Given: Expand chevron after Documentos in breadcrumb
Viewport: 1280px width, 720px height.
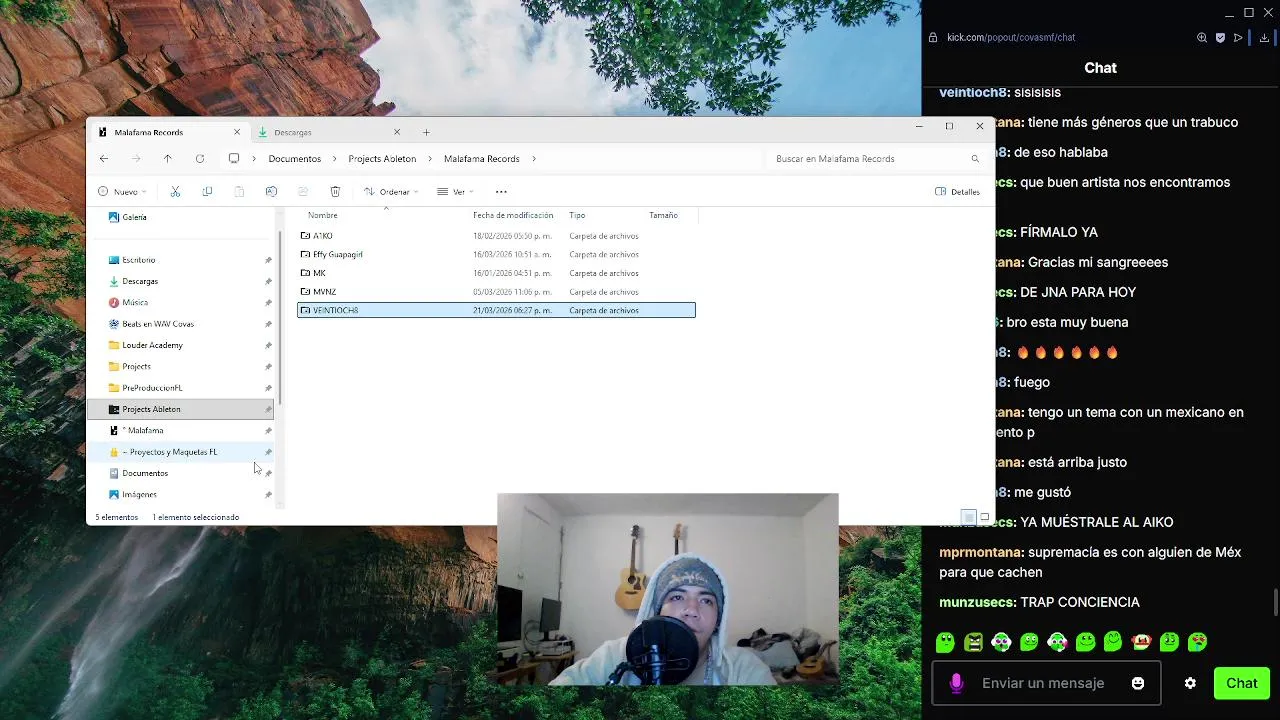Looking at the screenshot, I should (335, 159).
